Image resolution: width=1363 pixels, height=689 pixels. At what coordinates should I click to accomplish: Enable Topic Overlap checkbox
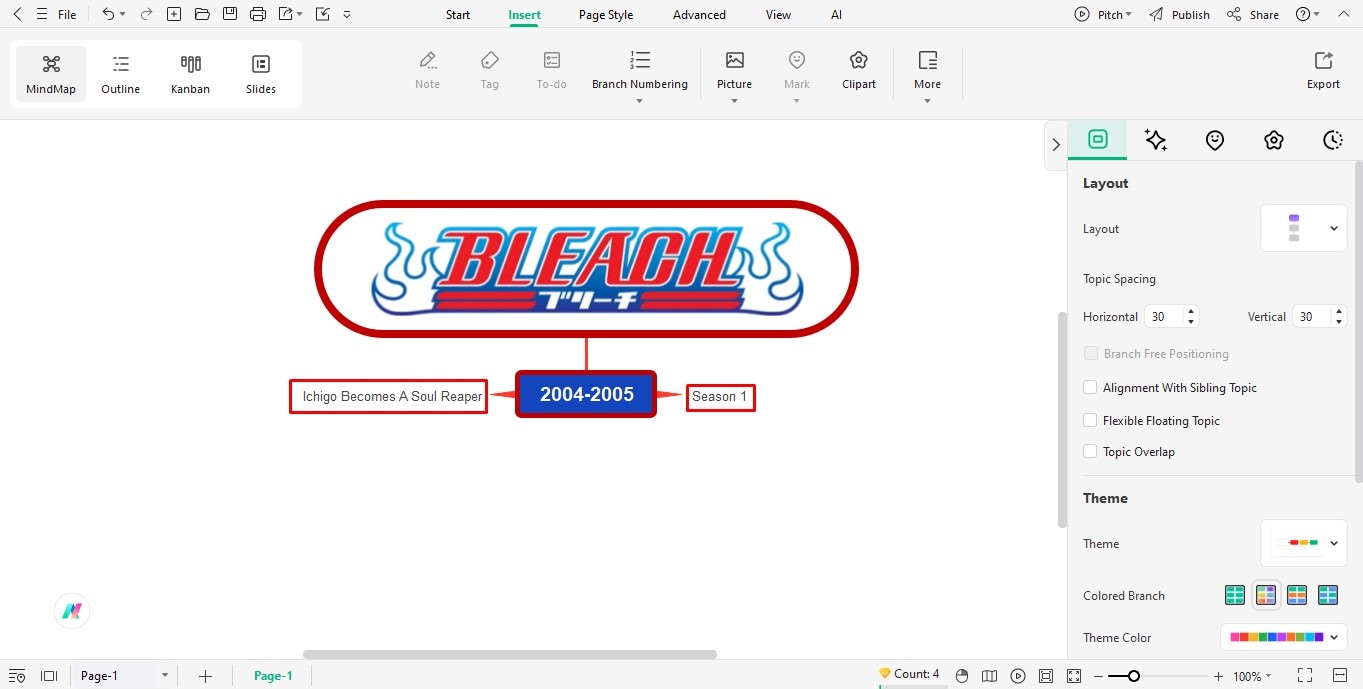[x=1090, y=451]
